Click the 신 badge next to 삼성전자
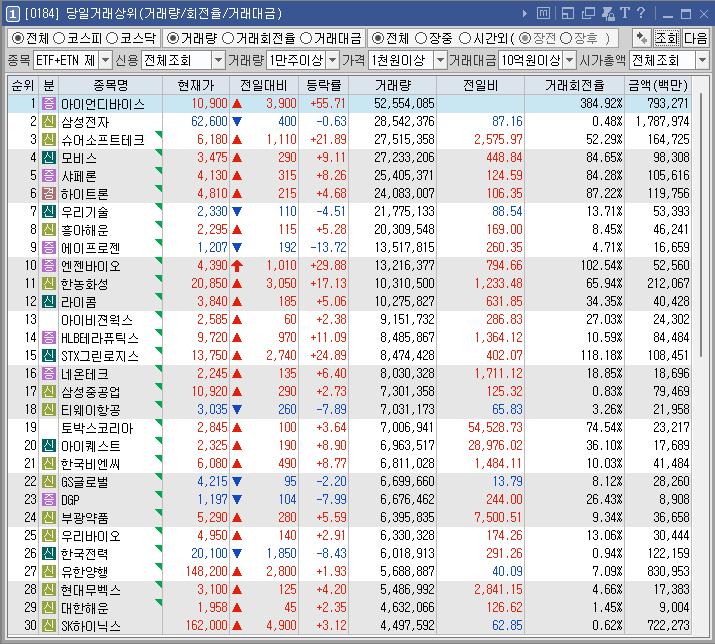The height and width of the screenshot is (644, 715). (x=49, y=121)
